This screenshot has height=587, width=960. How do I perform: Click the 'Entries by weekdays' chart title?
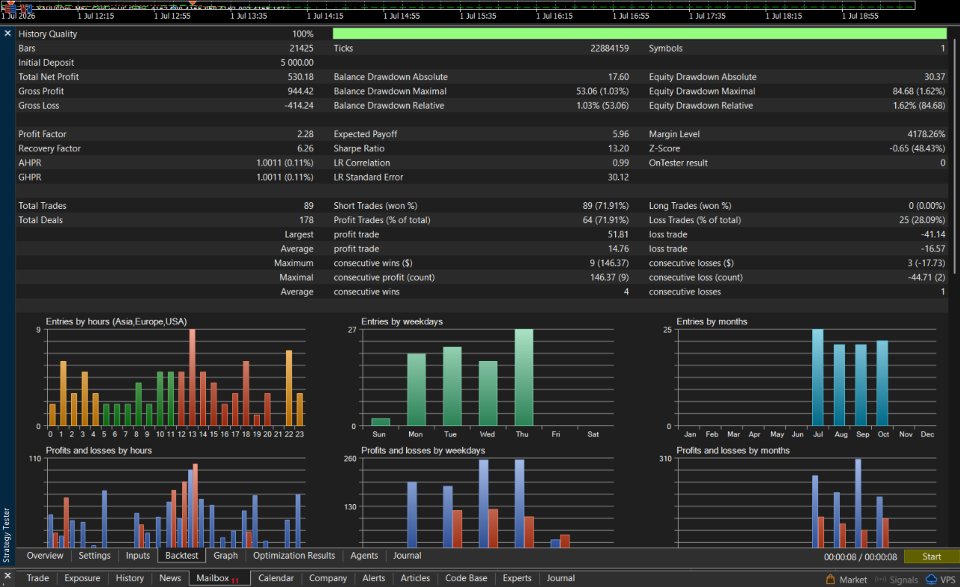click(x=402, y=321)
